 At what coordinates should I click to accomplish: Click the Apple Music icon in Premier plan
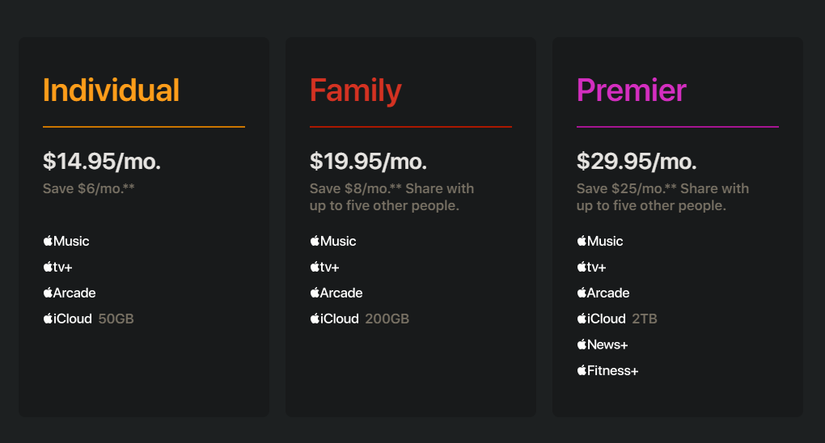pos(600,241)
